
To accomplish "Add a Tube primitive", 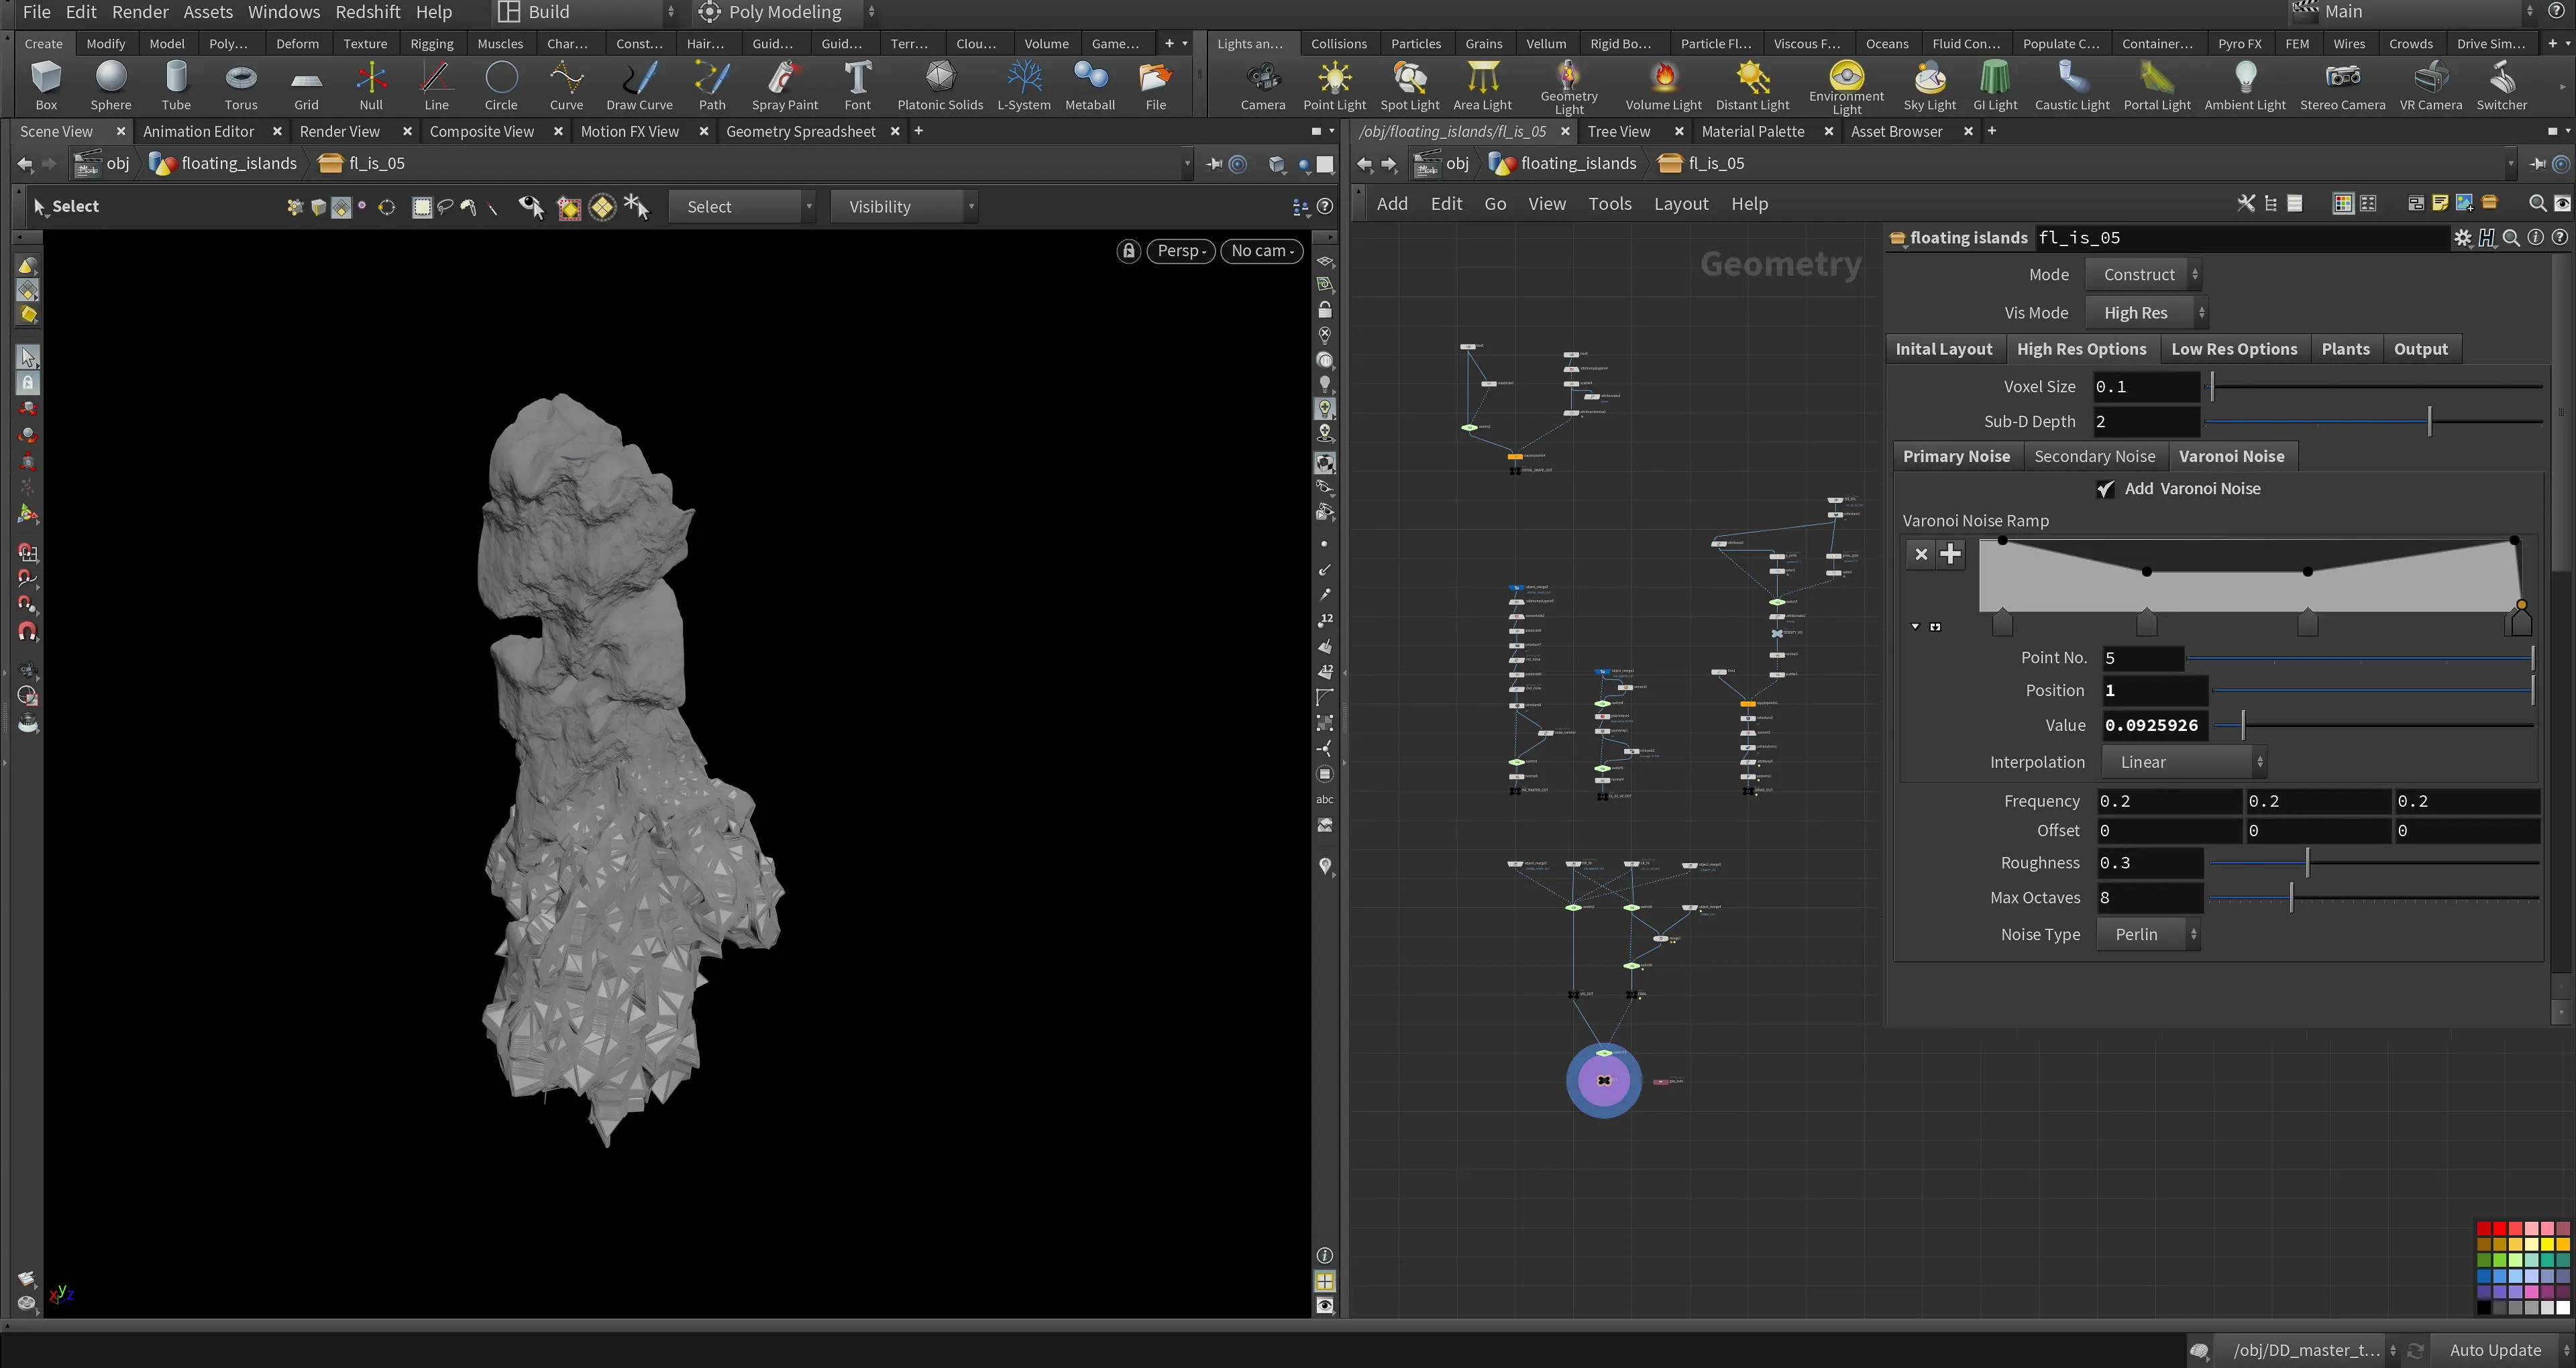I will pyautogui.click(x=176, y=85).
